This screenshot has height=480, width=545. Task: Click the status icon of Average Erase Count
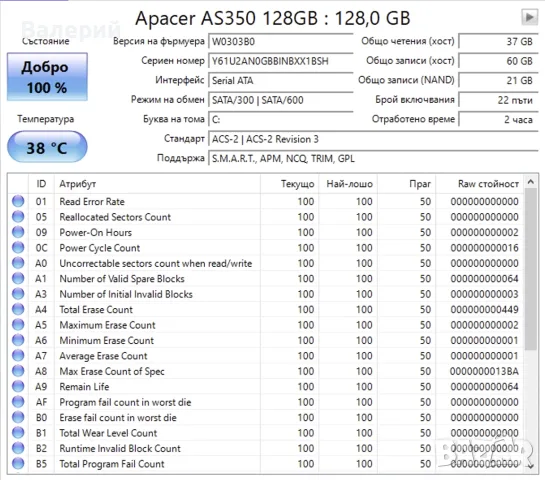(18, 356)
